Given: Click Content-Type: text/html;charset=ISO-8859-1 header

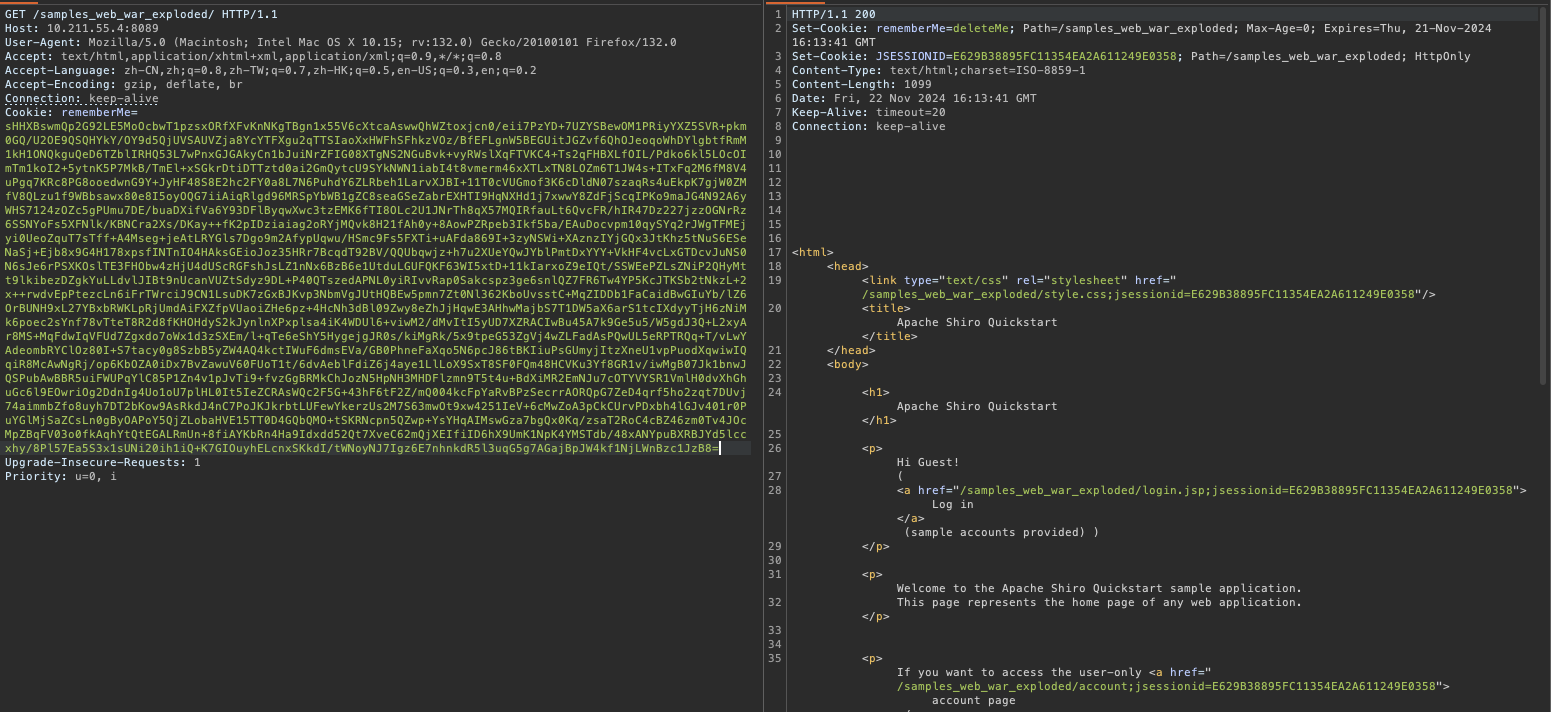Looking at the screenshot, I should click(x=938, y=70).
